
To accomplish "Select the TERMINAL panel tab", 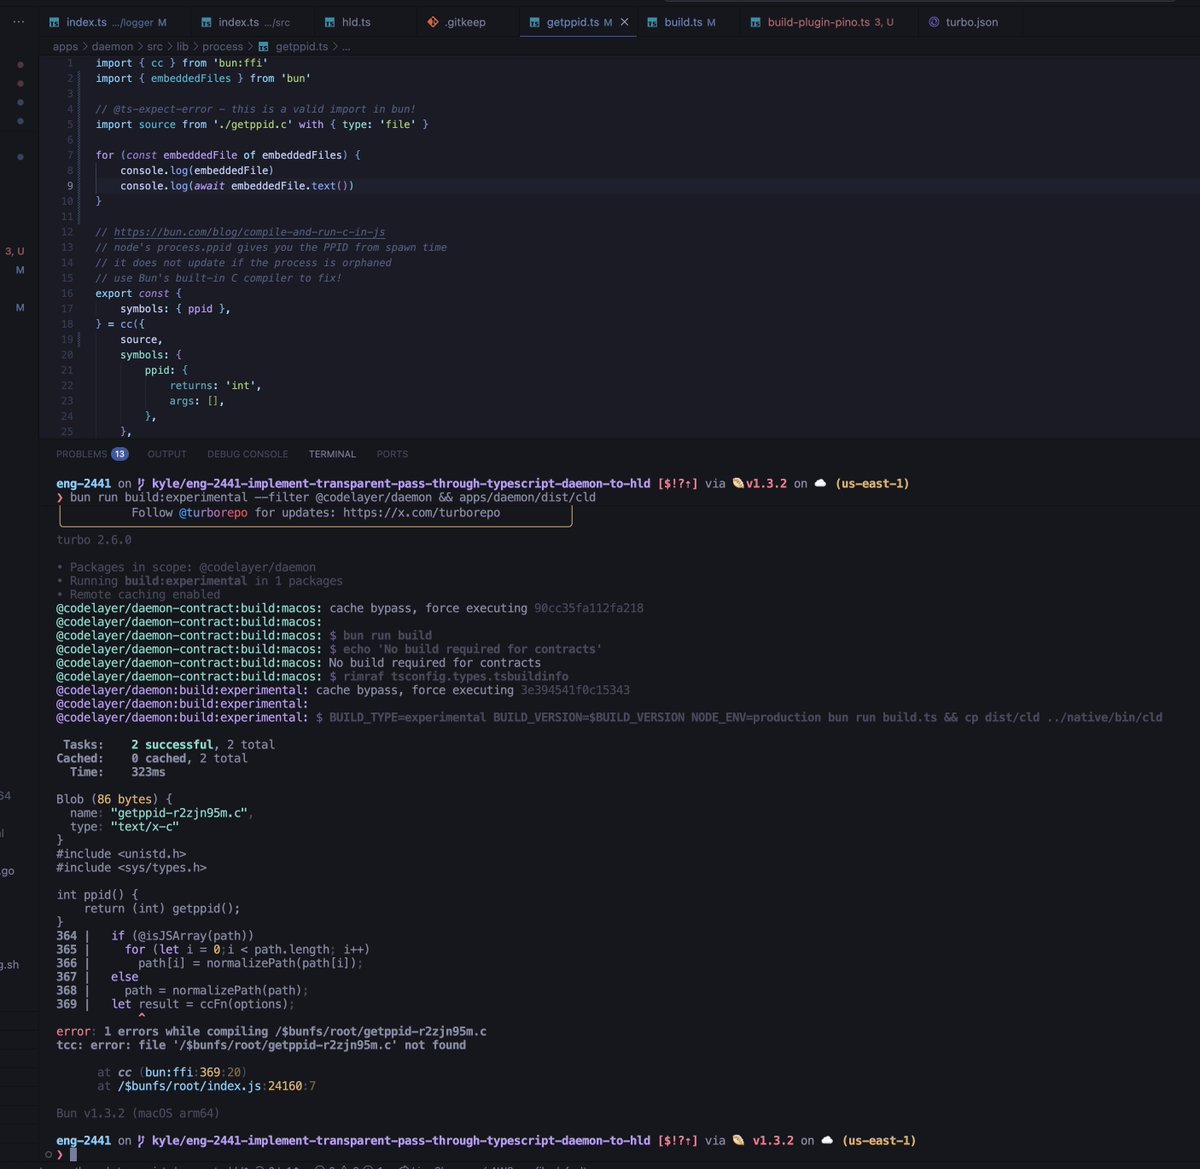I will tap(332, 454).
